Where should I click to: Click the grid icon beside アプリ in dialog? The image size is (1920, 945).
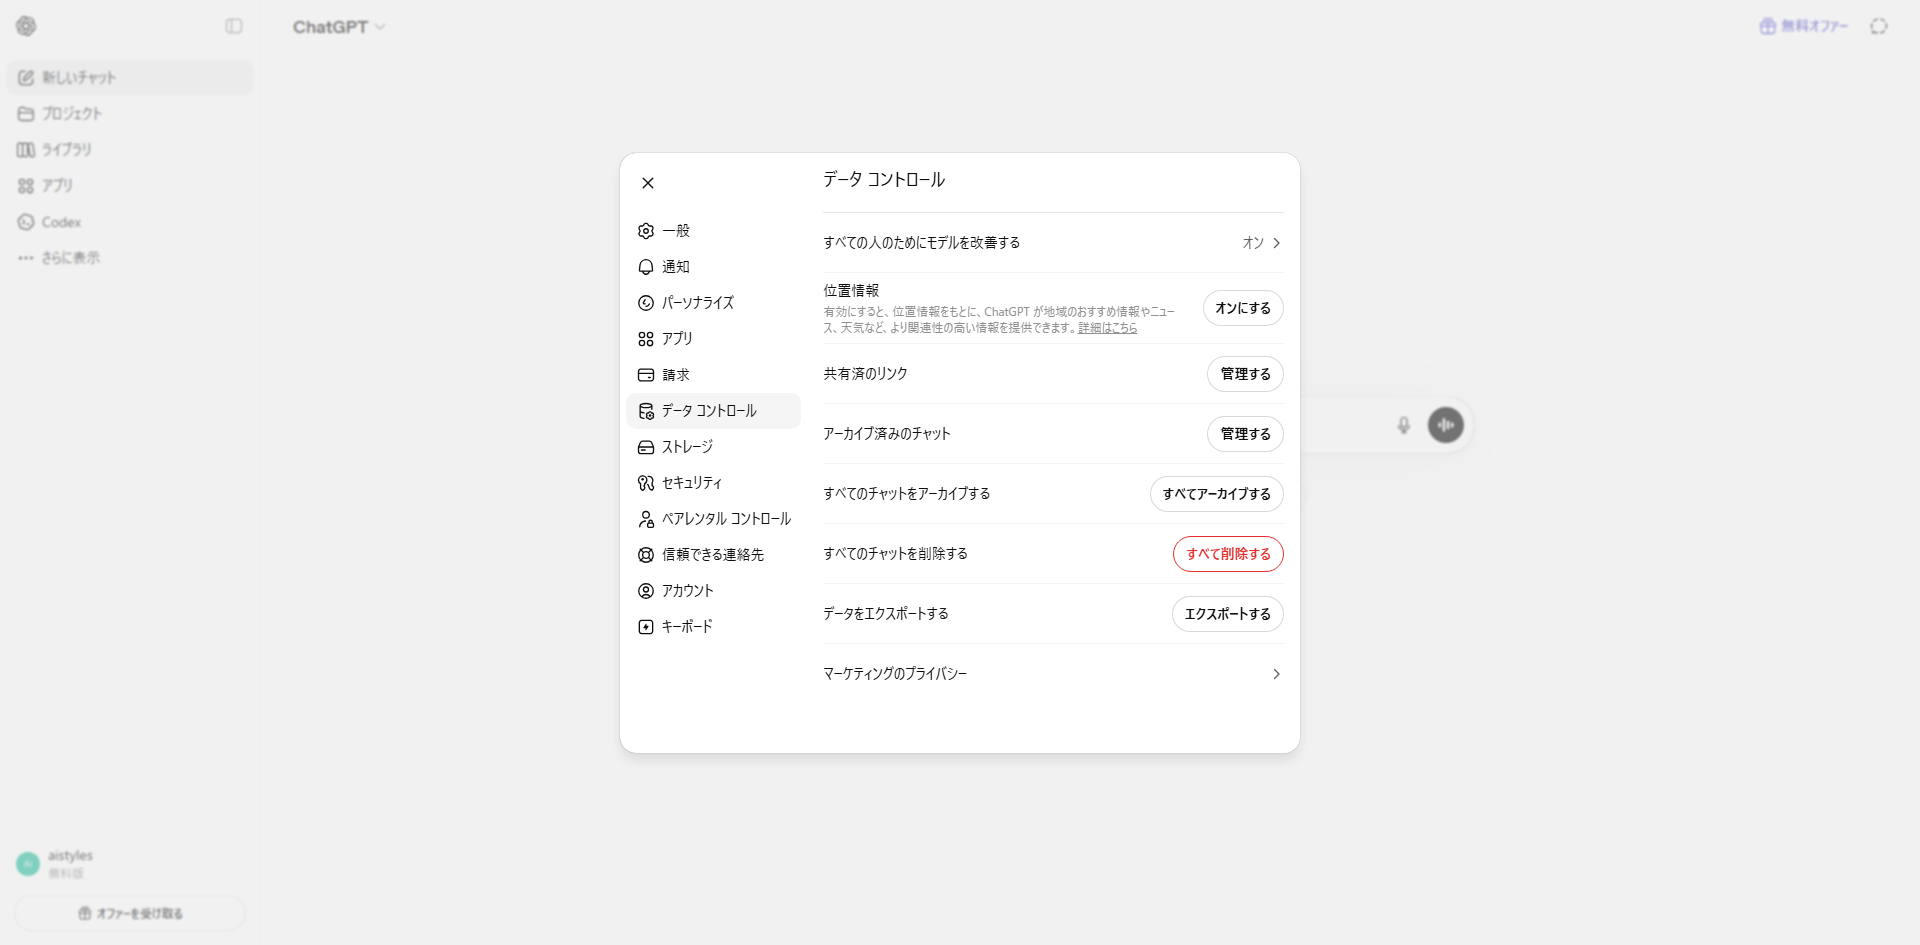646,339
